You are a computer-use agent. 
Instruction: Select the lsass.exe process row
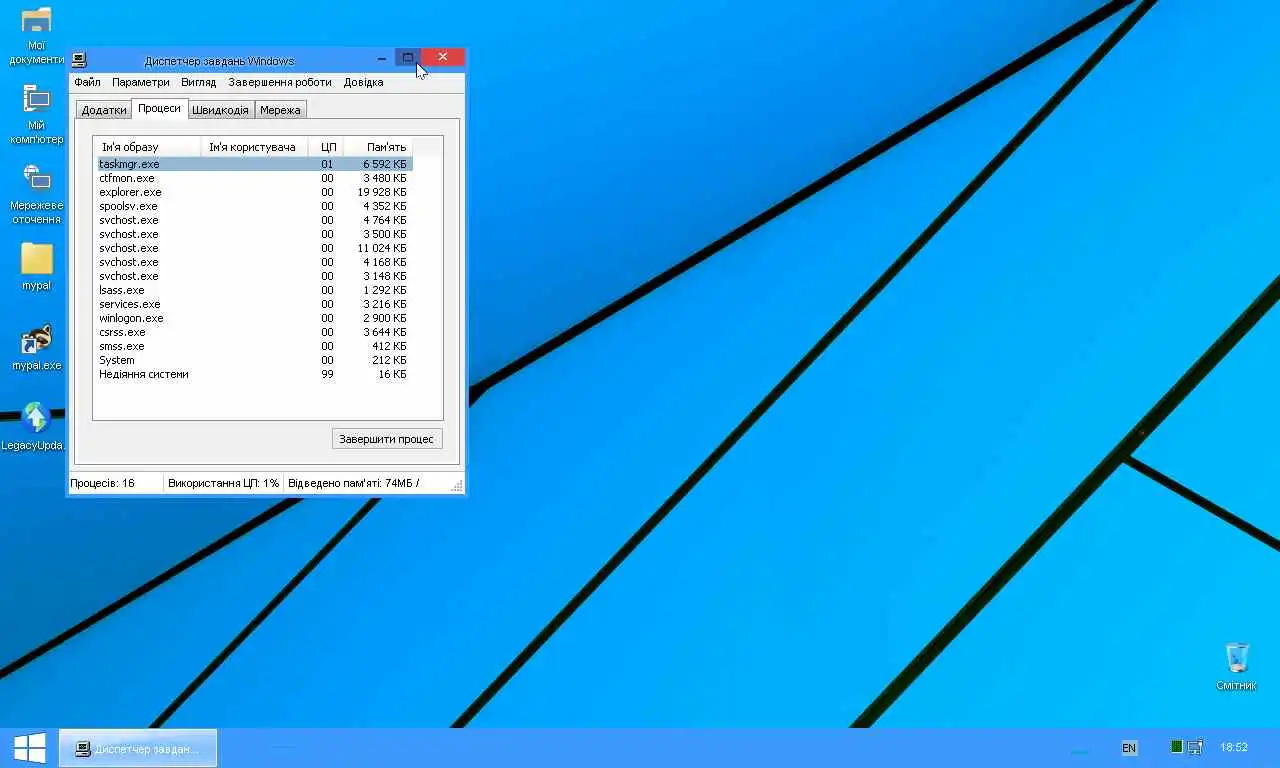254,290
